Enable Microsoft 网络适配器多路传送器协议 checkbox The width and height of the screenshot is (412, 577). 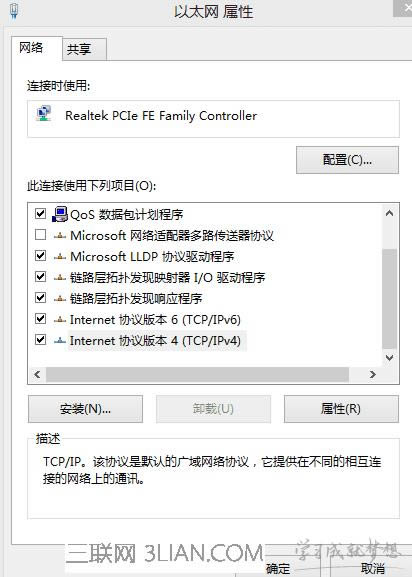[x=40, y=234]
